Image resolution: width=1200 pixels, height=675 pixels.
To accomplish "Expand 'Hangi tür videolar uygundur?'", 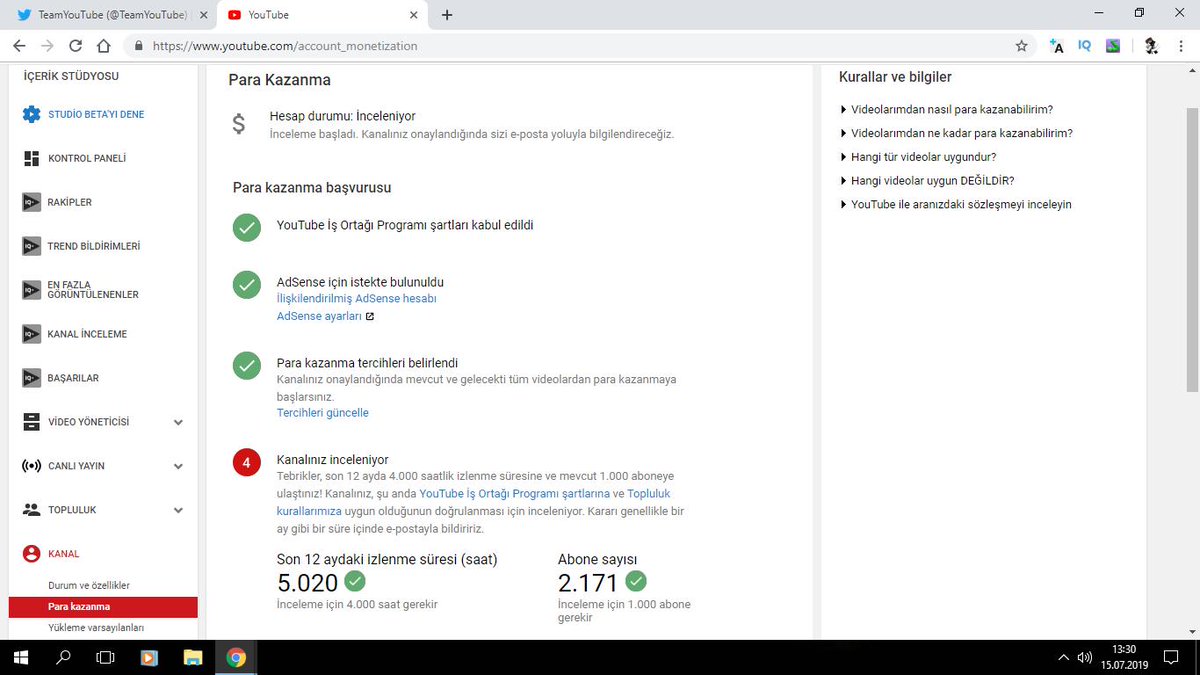I will (918, 157).
